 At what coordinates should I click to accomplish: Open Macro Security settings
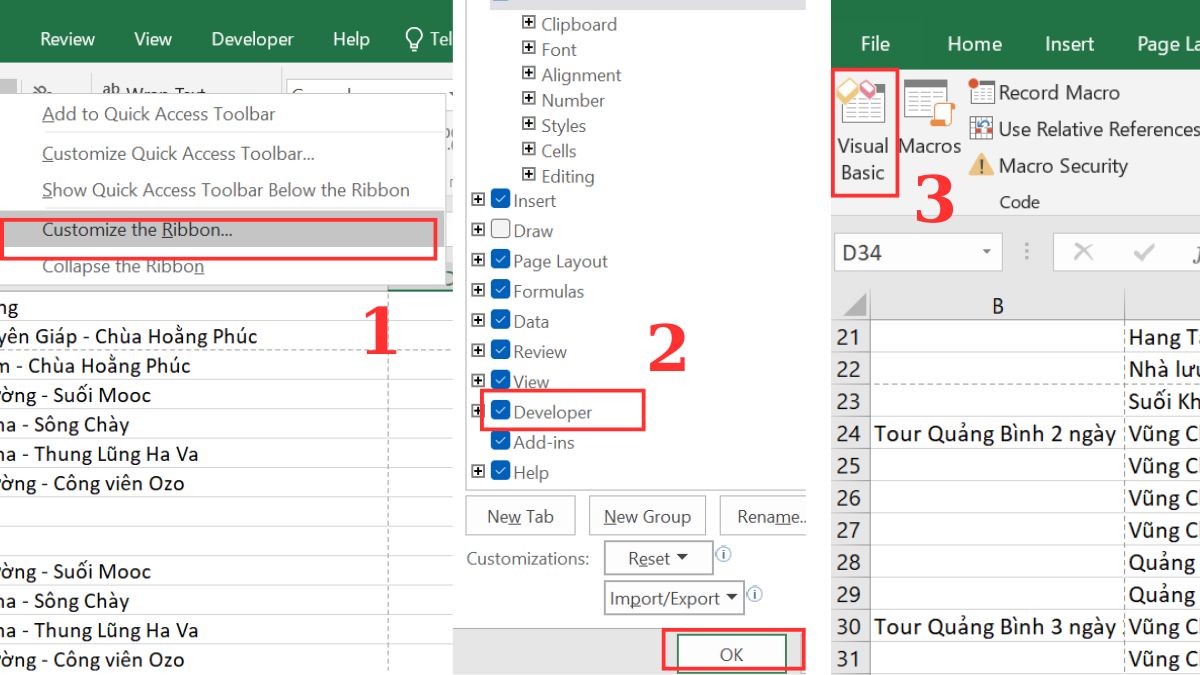1049,166
